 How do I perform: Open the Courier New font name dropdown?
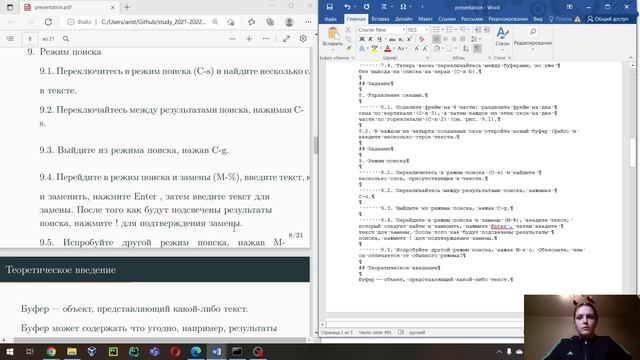click(x=404, y=30)
